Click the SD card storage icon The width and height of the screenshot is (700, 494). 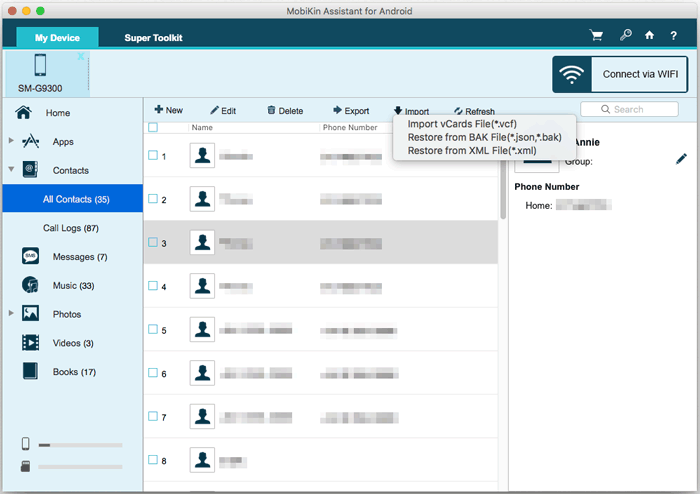(25, 466)
